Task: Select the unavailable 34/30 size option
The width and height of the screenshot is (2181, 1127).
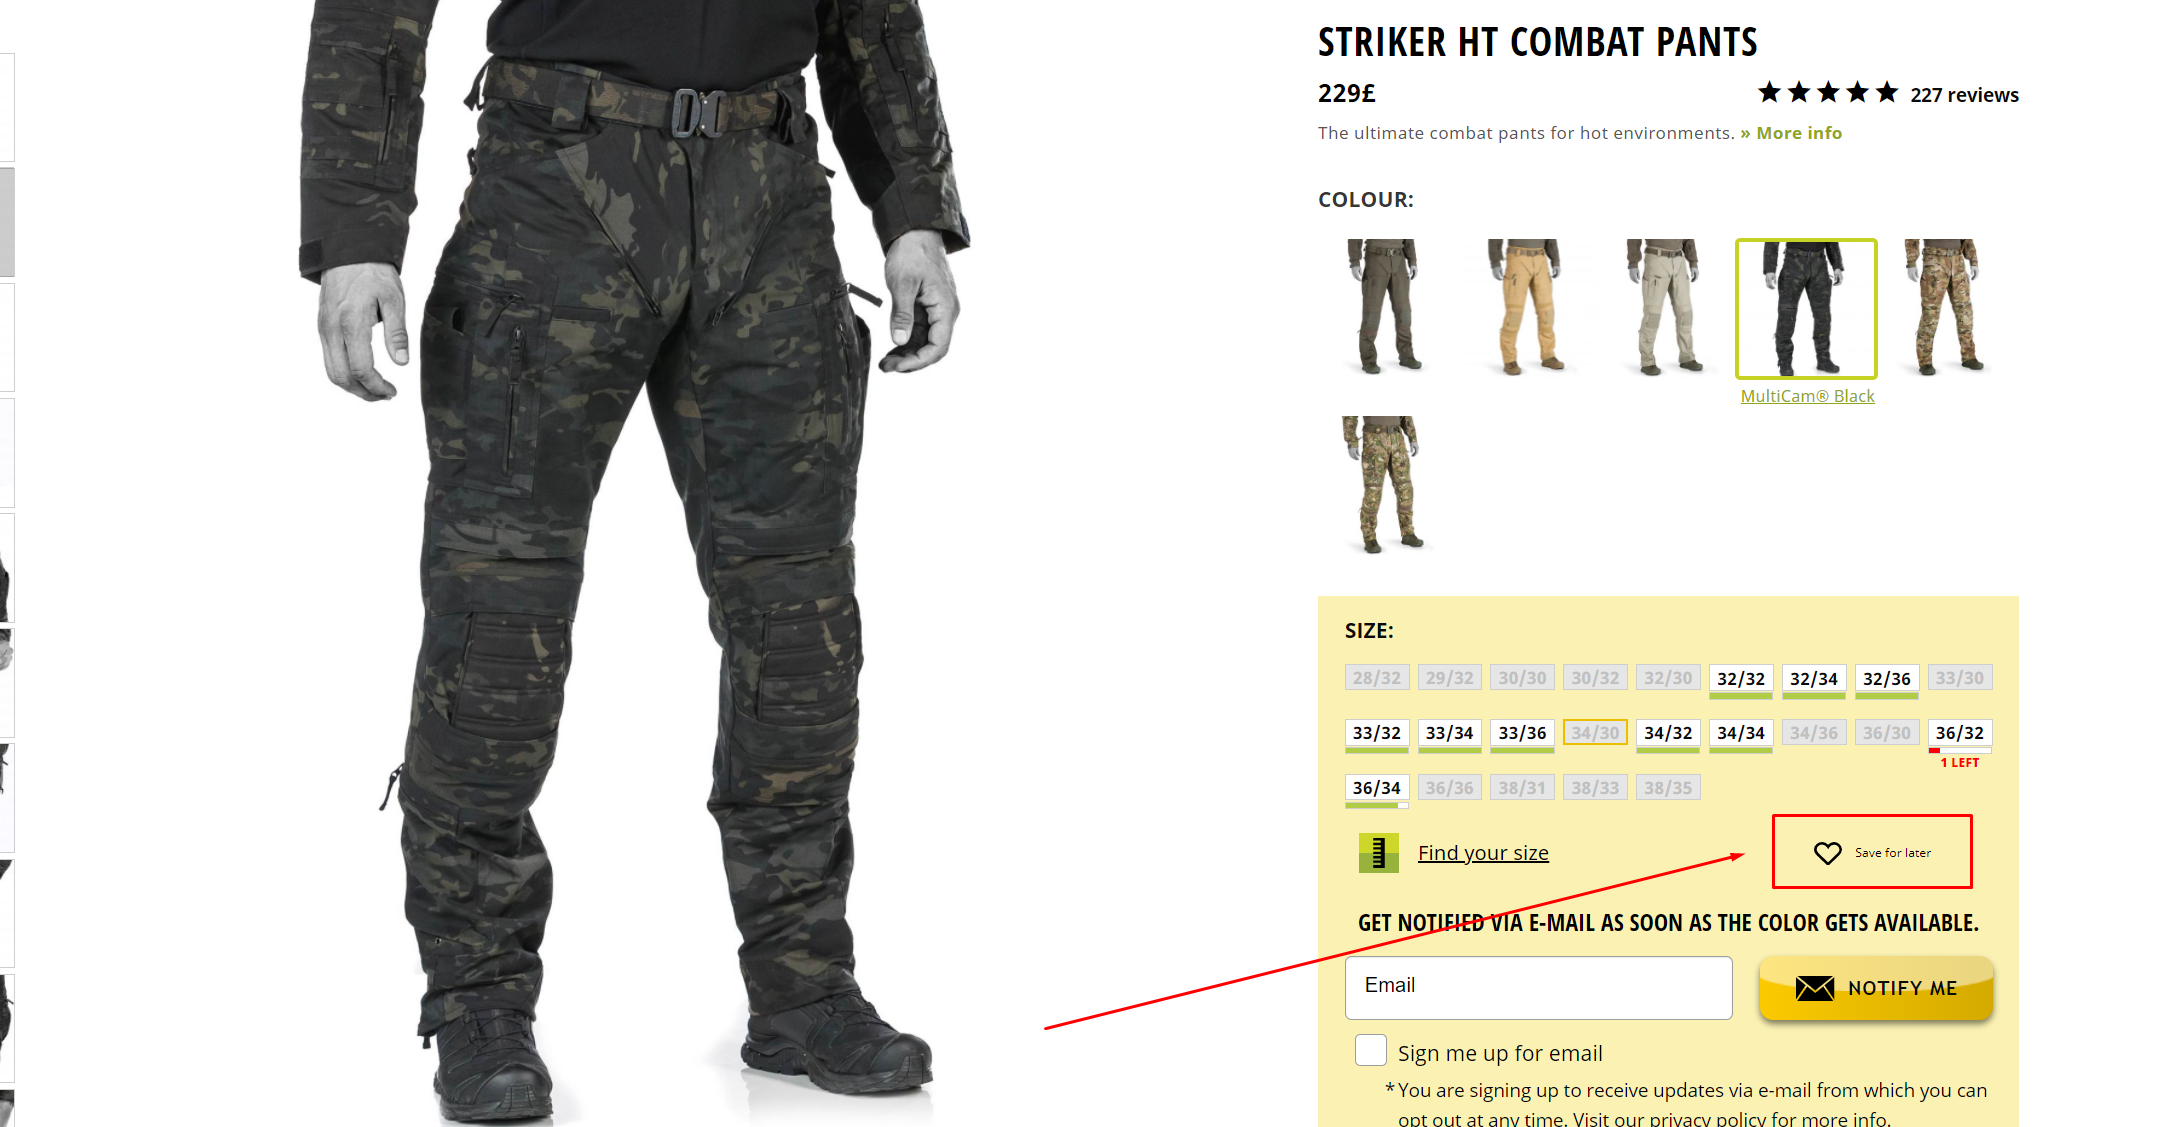Action: pyautogui.click(x=1595, y=733)
